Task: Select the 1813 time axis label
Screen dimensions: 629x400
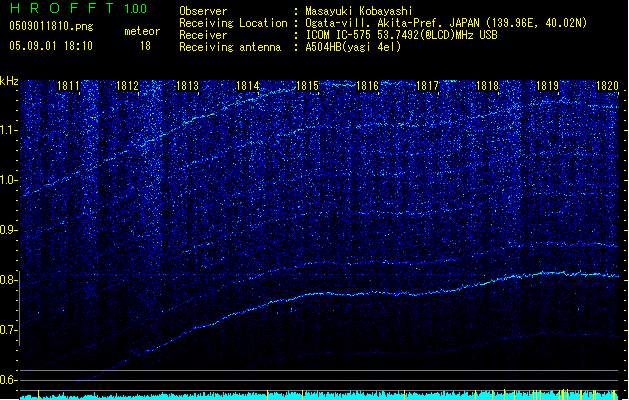Action: pyautogui.click(x=187, y=86)
